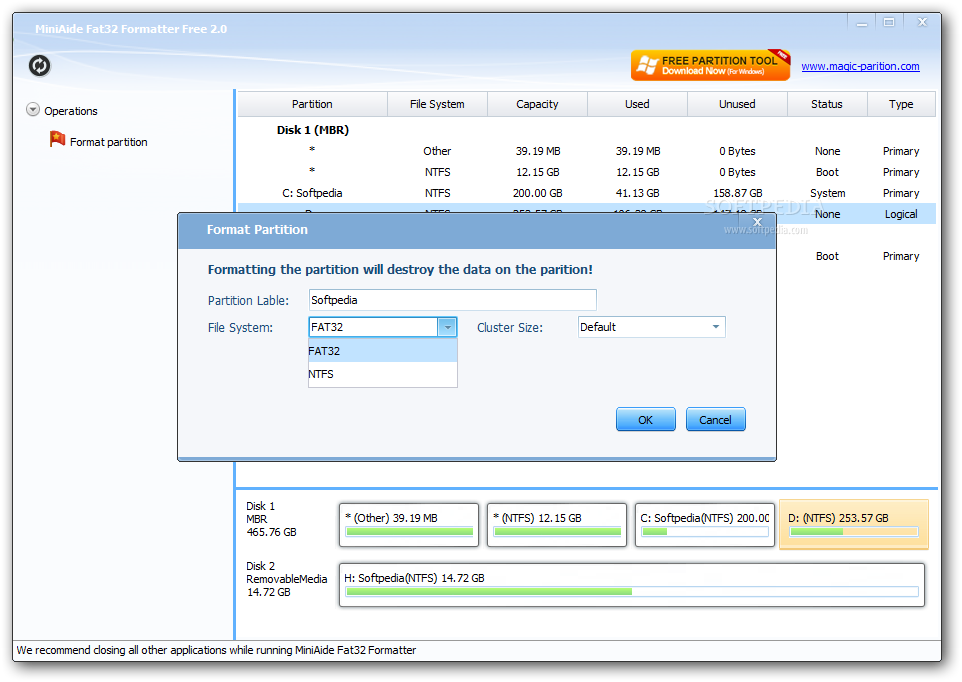
Task: Minimize the MiniAide window
Action: pyautogui.click(x=862, y=23)
